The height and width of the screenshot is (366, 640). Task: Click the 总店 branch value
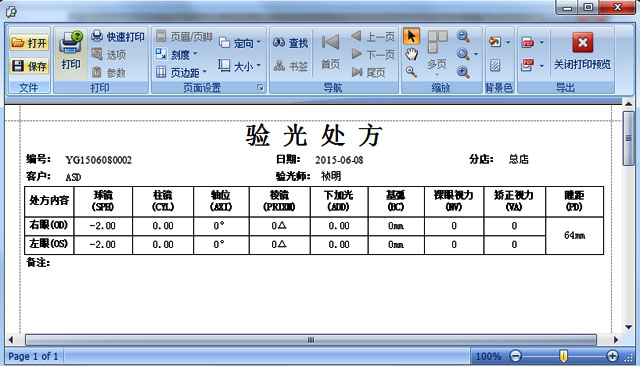[518, 159]
